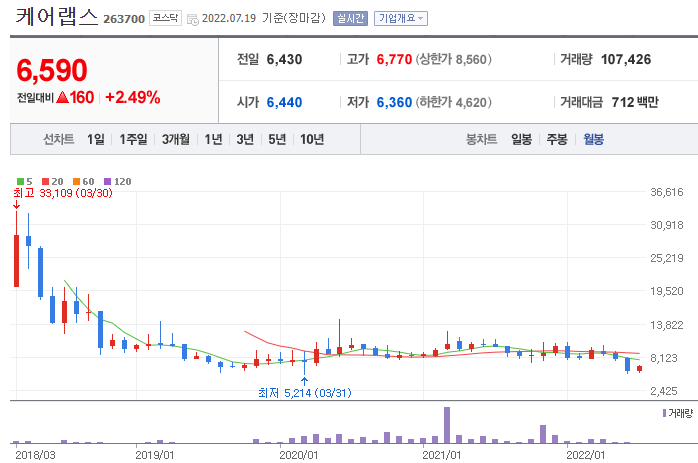Viewport: 698px width, 463px height.
Task: Click the 최저 5,214 (03/31) chart label
Action: pyautogui.click(x=305, y=393)
